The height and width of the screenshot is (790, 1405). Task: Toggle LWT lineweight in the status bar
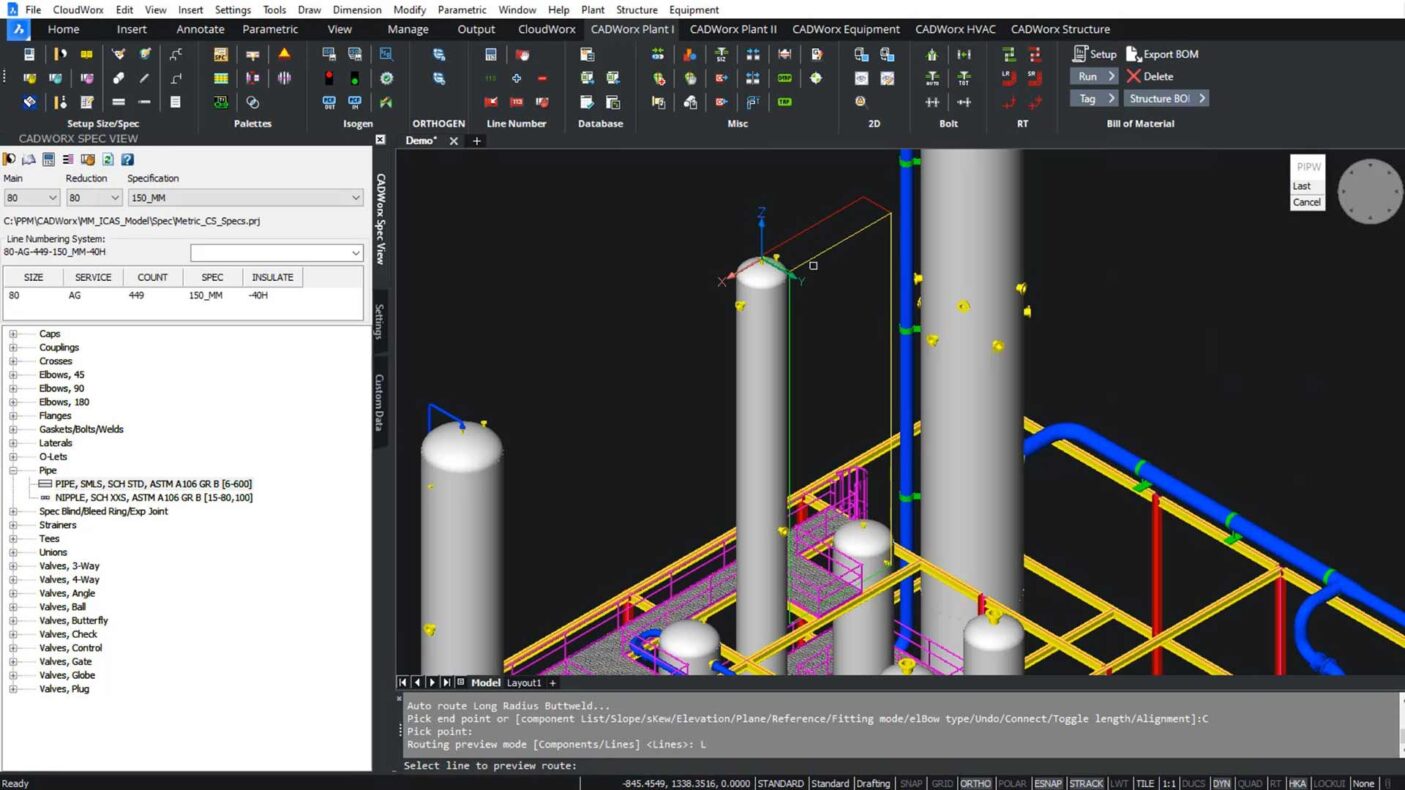pos(1119,783)
